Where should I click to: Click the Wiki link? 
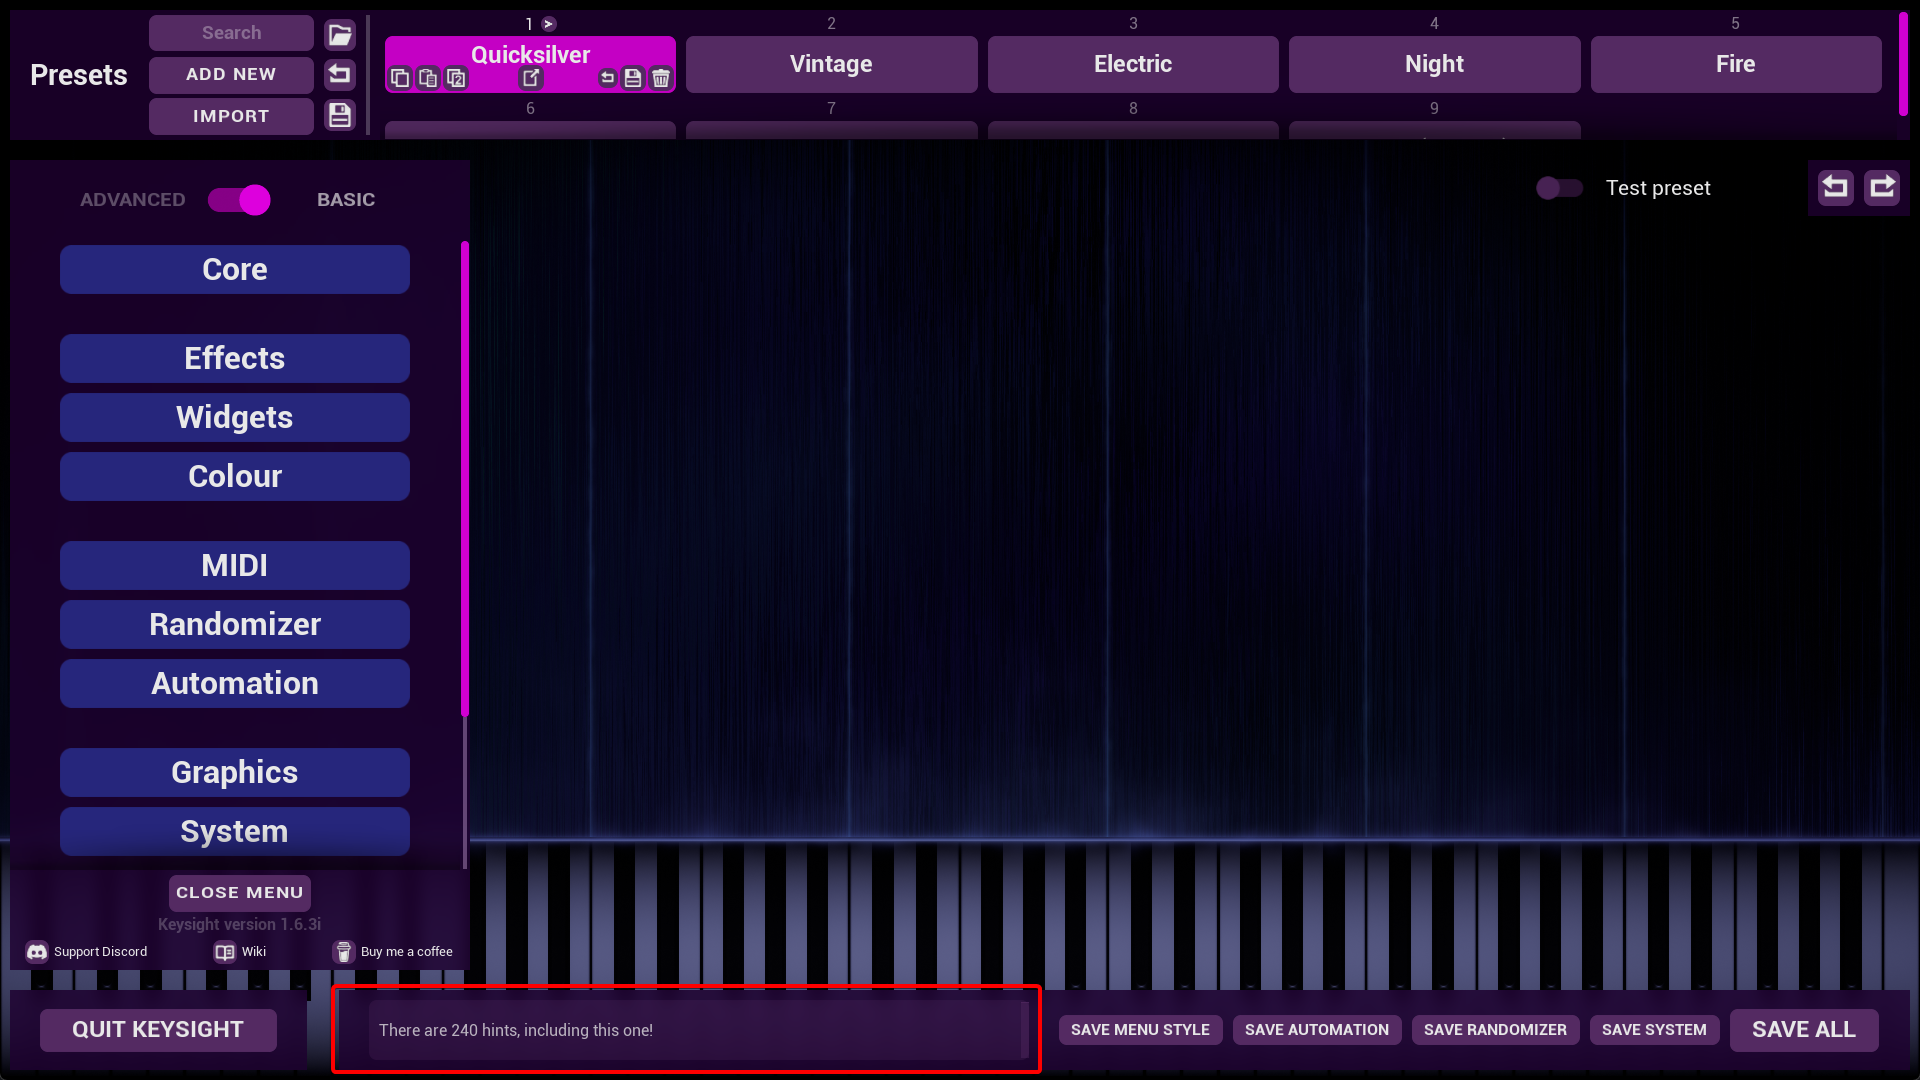click(x=241, y=952)
